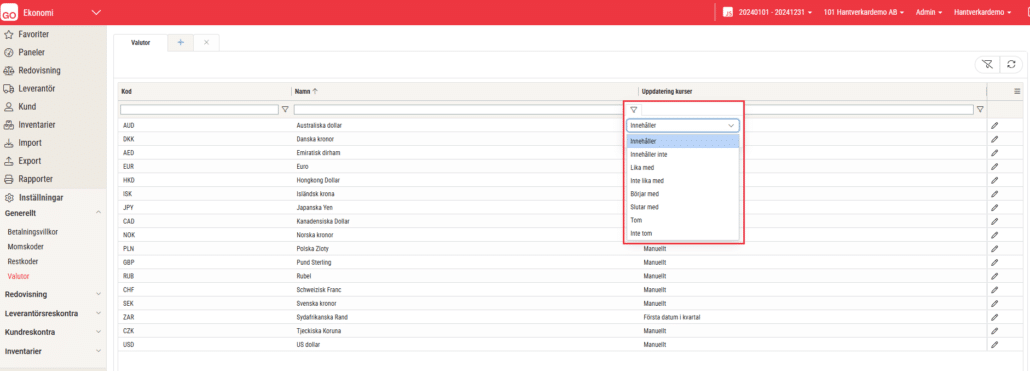
Task: Edit the ZAR currency row
Action: pos(994,316)
